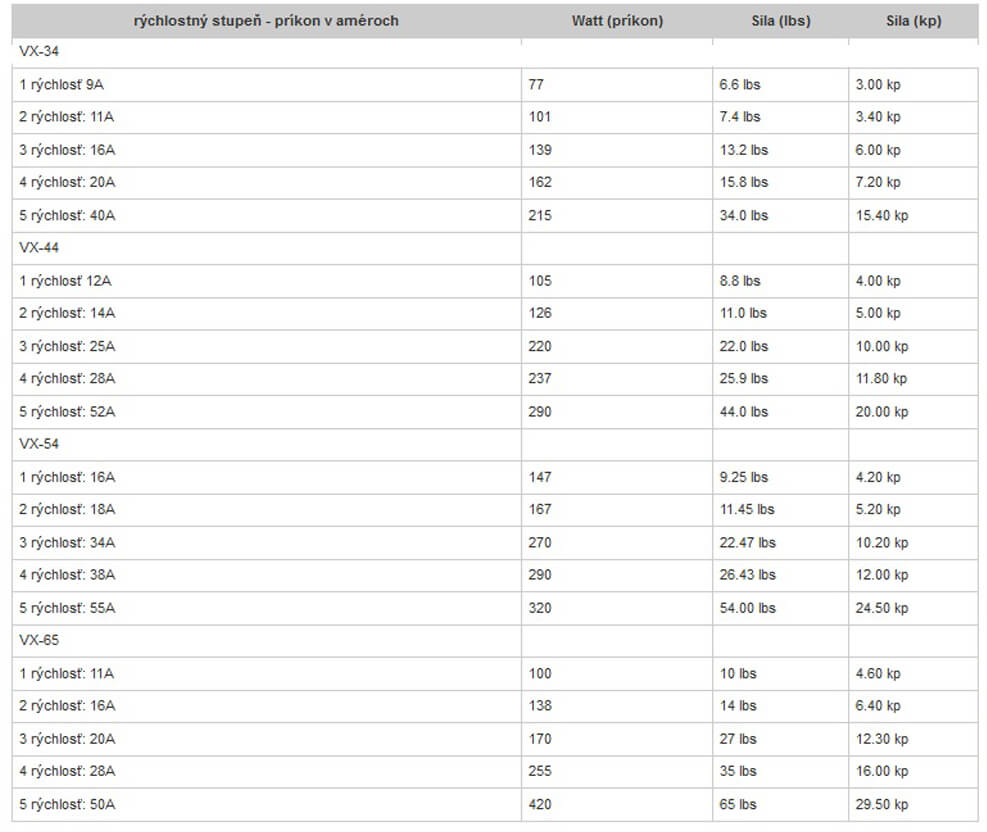Select the '24.50 kp' cell
This screenshot has height=832, width=987.
click(882, 608)
